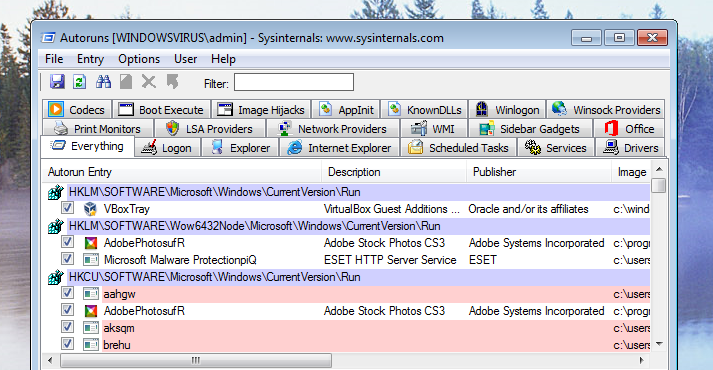The height and width of the screenshot is (370, 713).
Task: Click the Refresh toolbar icon
Action: tap(80, 82)
